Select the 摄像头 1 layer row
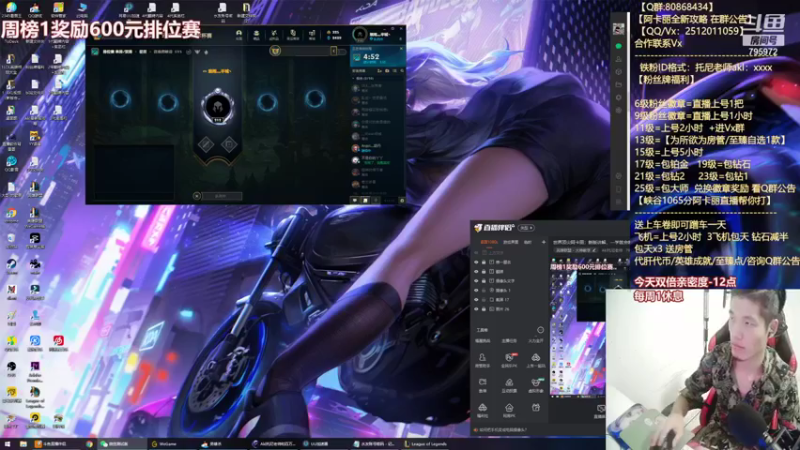 pos(510,290)
